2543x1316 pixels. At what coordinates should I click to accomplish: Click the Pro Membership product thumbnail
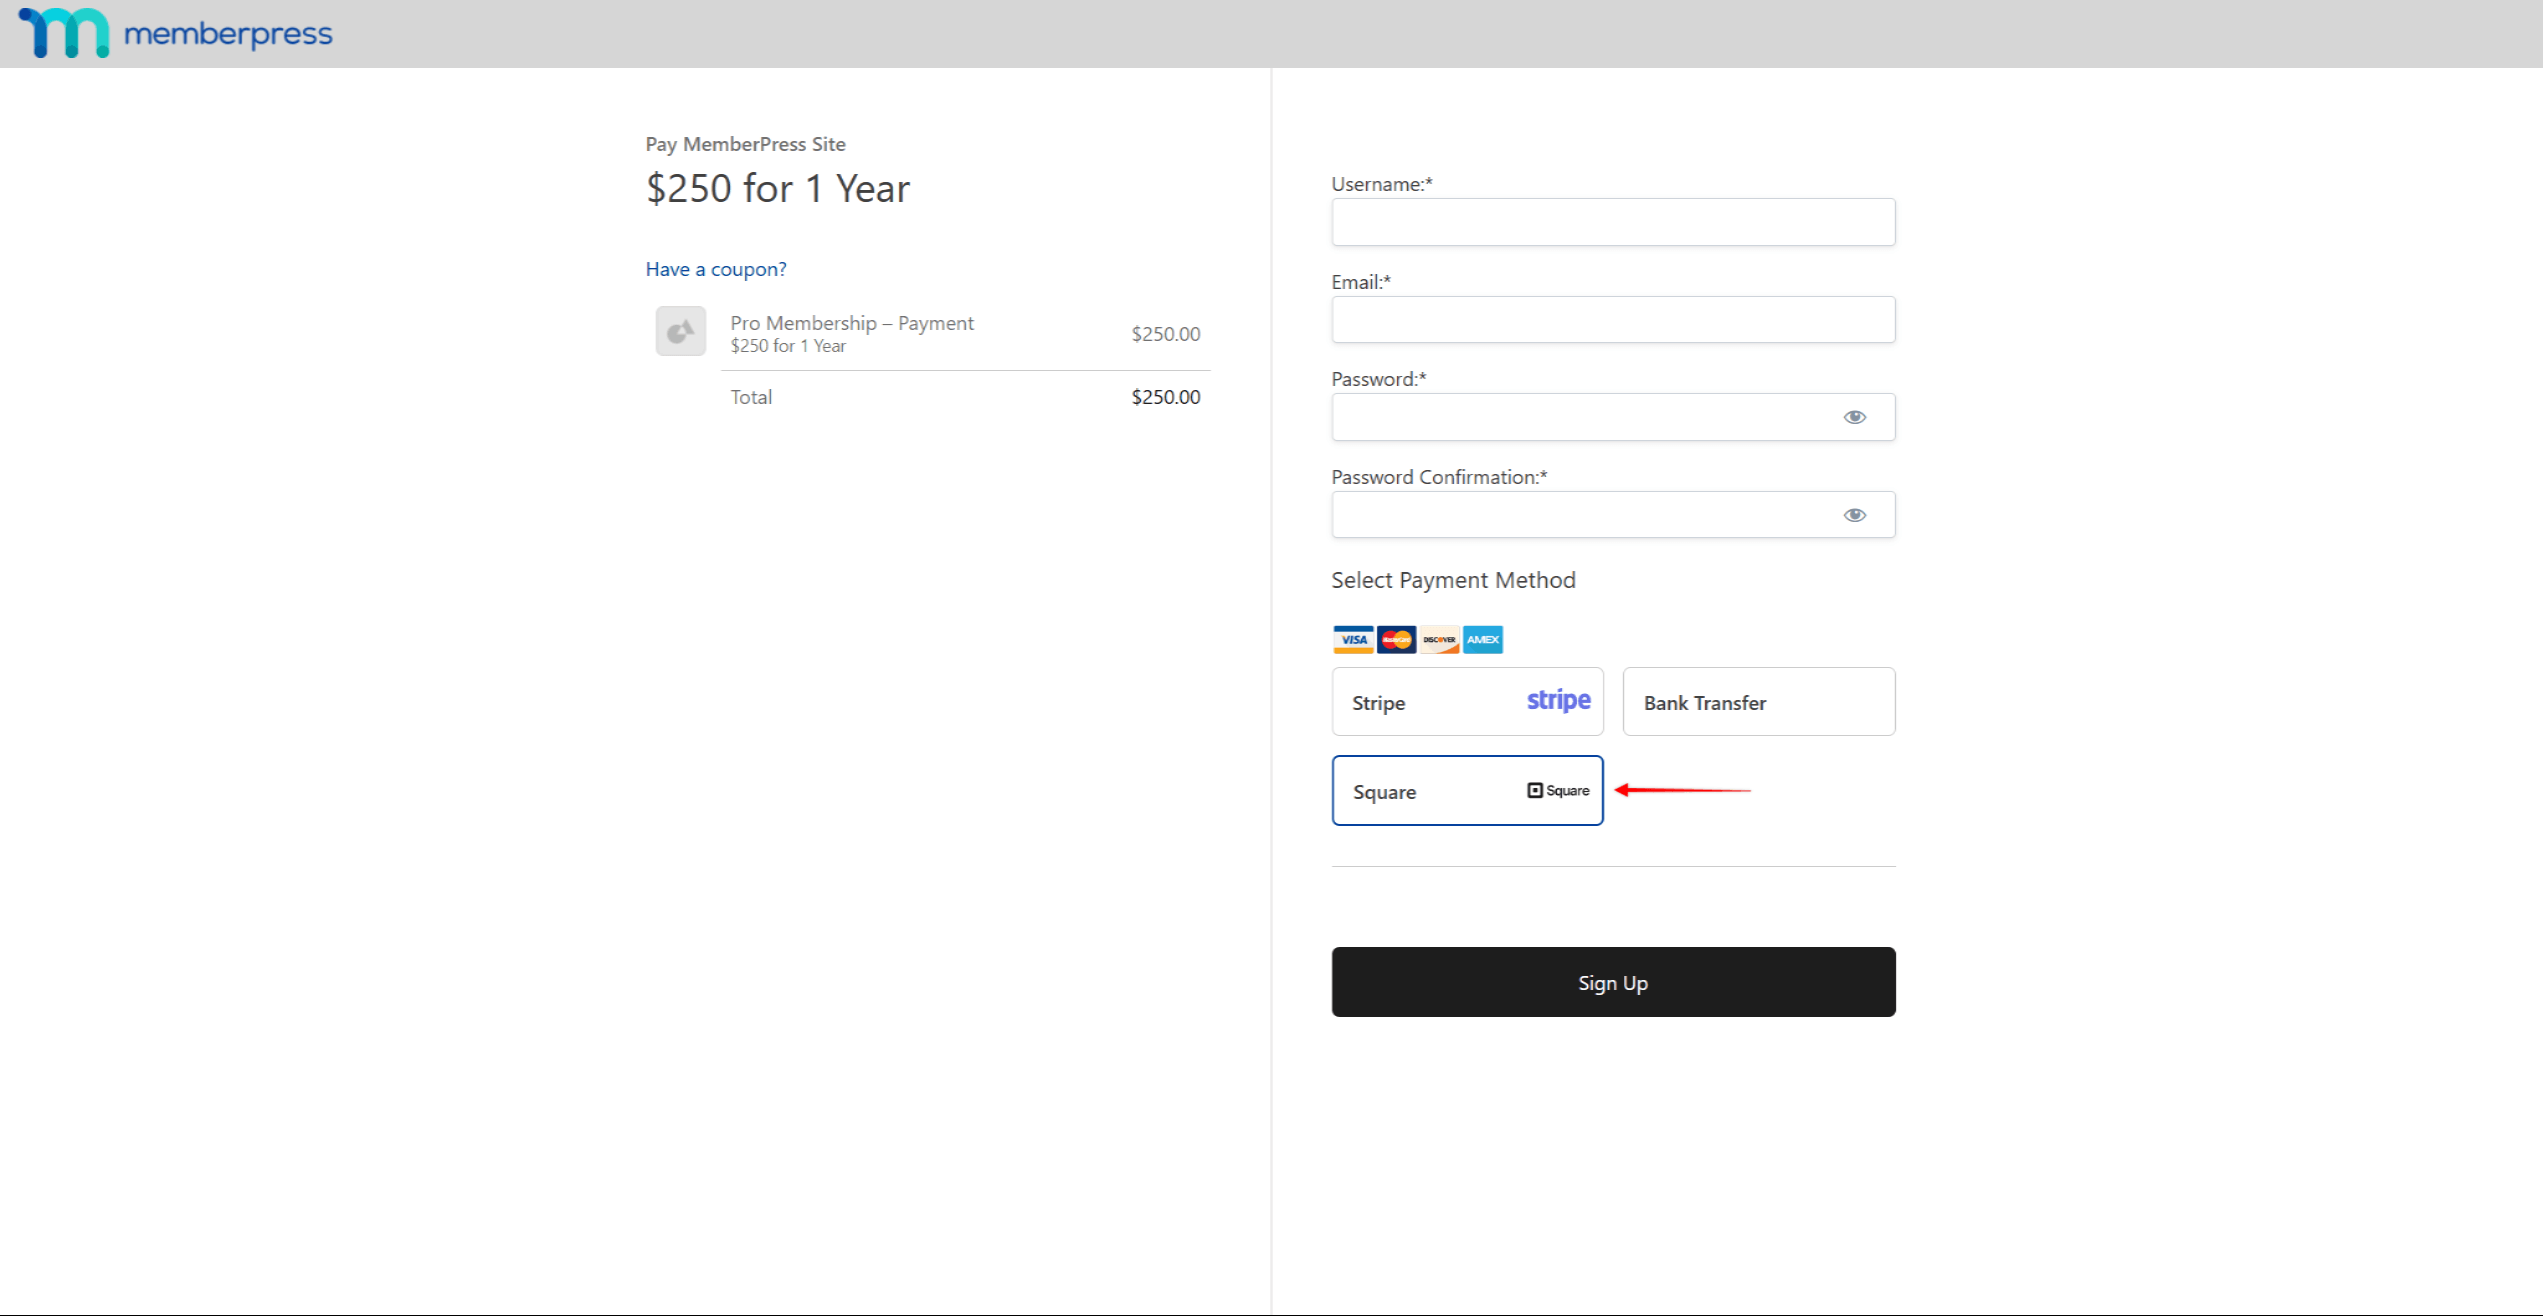point(680,331)
